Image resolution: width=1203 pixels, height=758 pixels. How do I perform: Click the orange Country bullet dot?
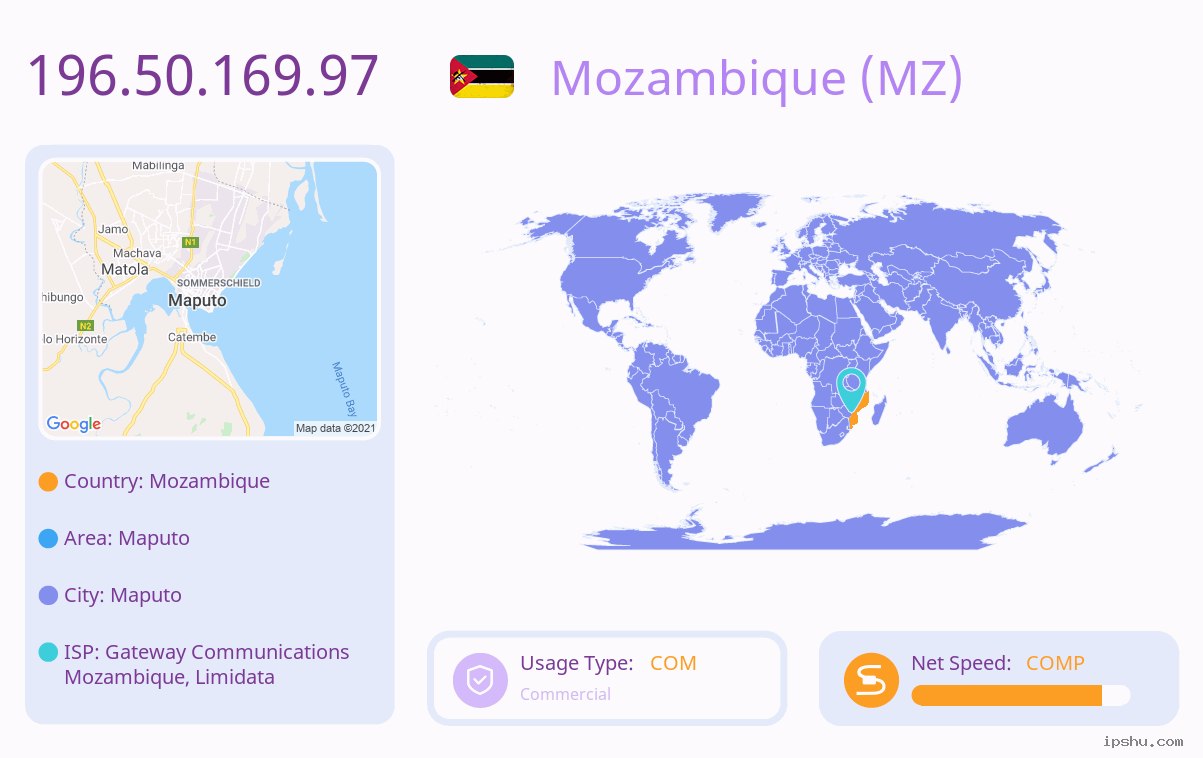(48, 482)
